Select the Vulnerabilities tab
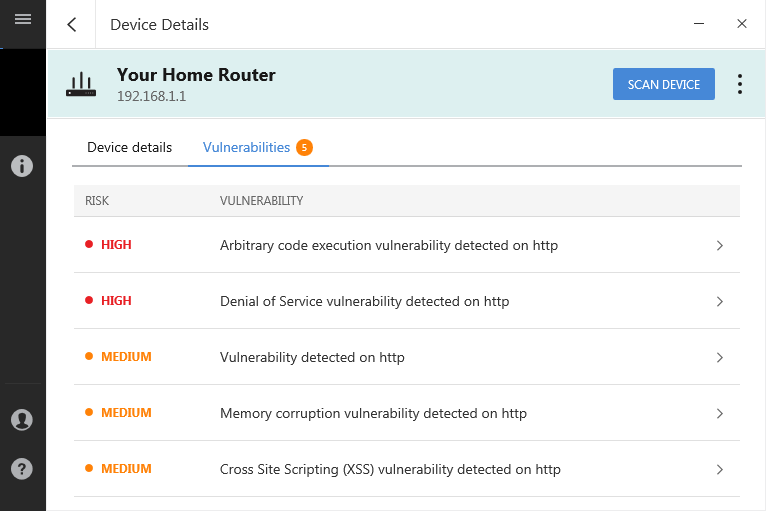 pos(246,148)
